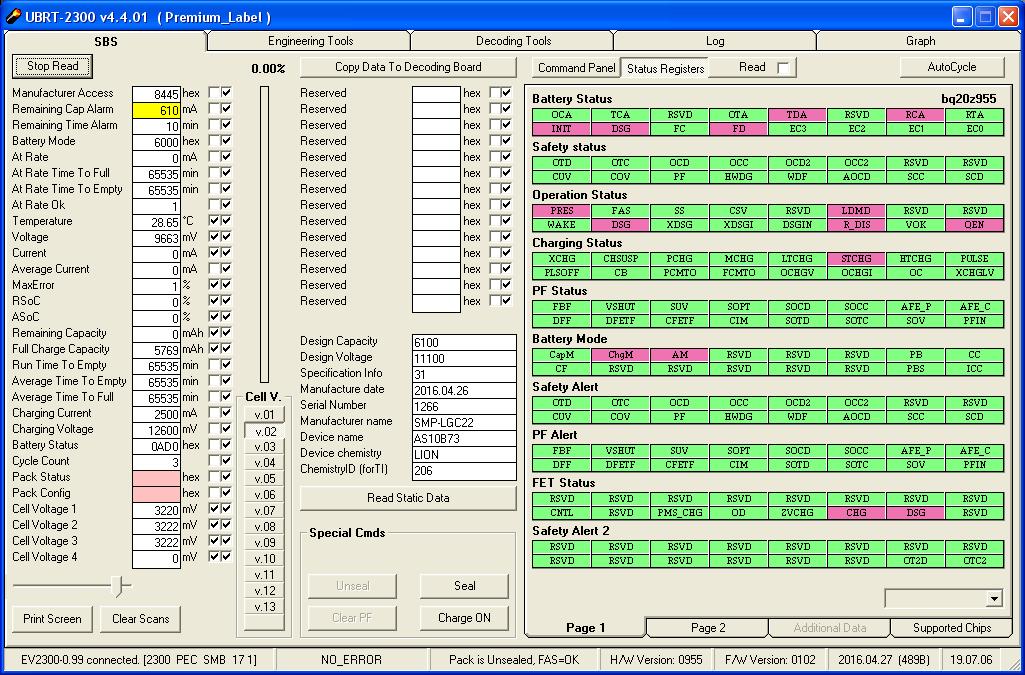
Task: Click the Seal button
Action: click(464, 586)
